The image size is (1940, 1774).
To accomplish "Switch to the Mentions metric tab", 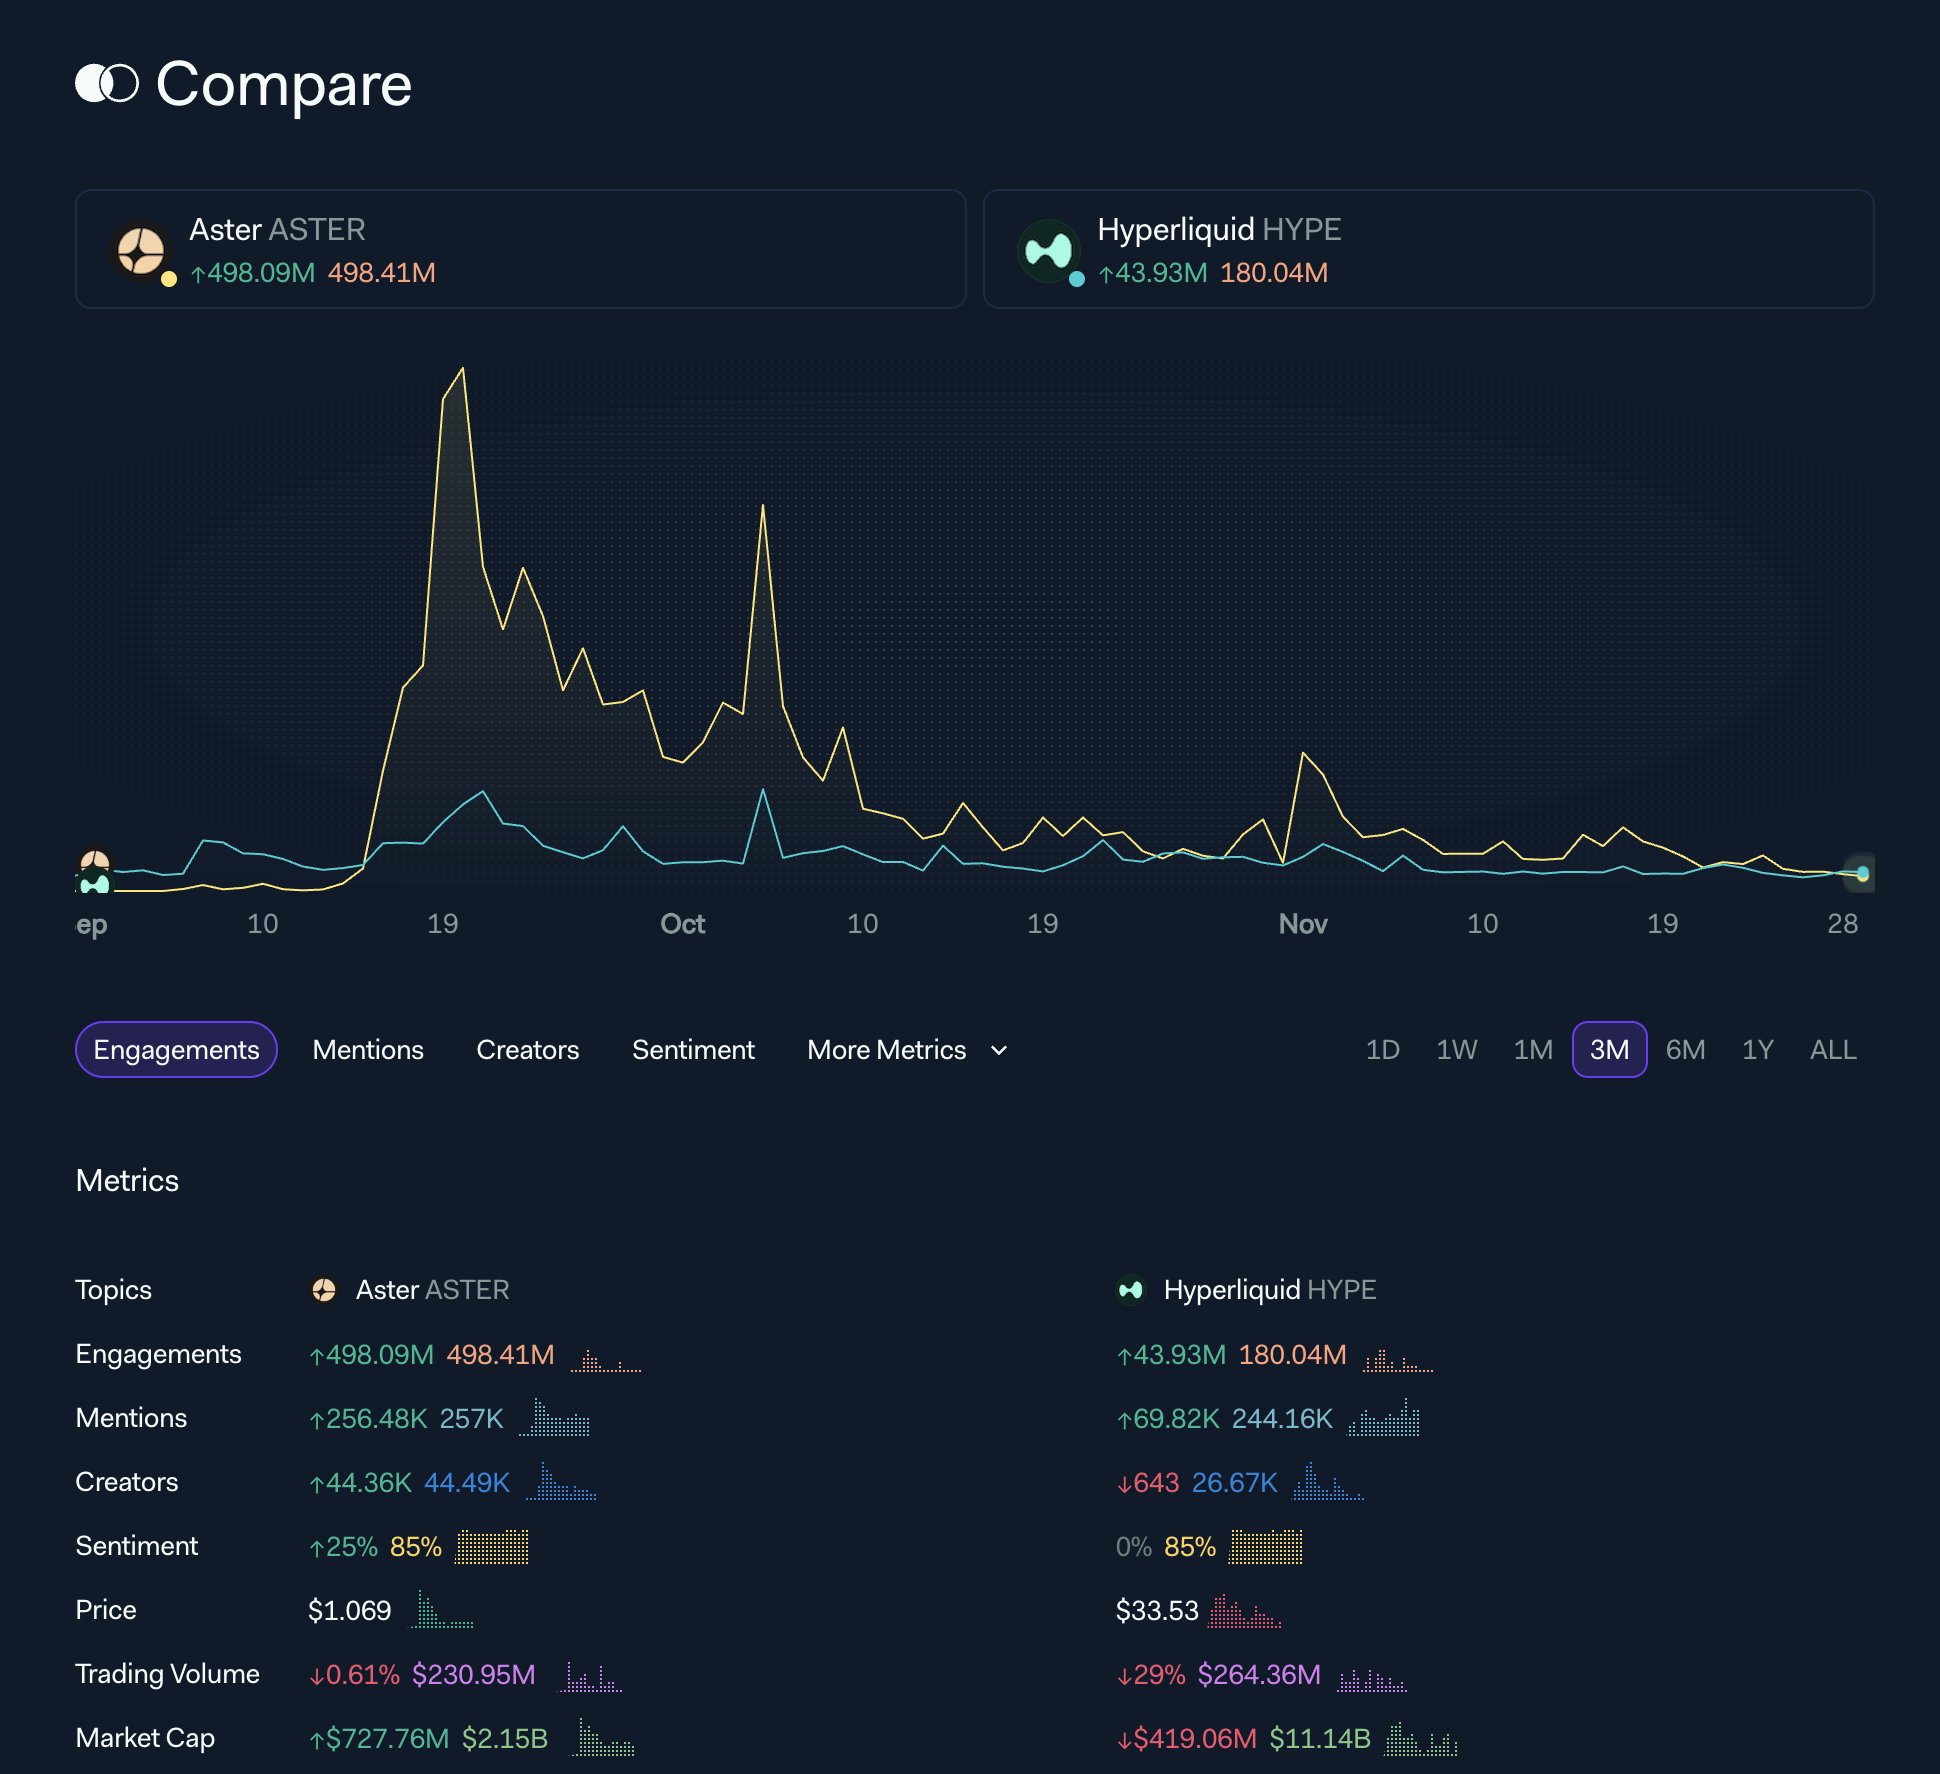I will click(368, 1049).
